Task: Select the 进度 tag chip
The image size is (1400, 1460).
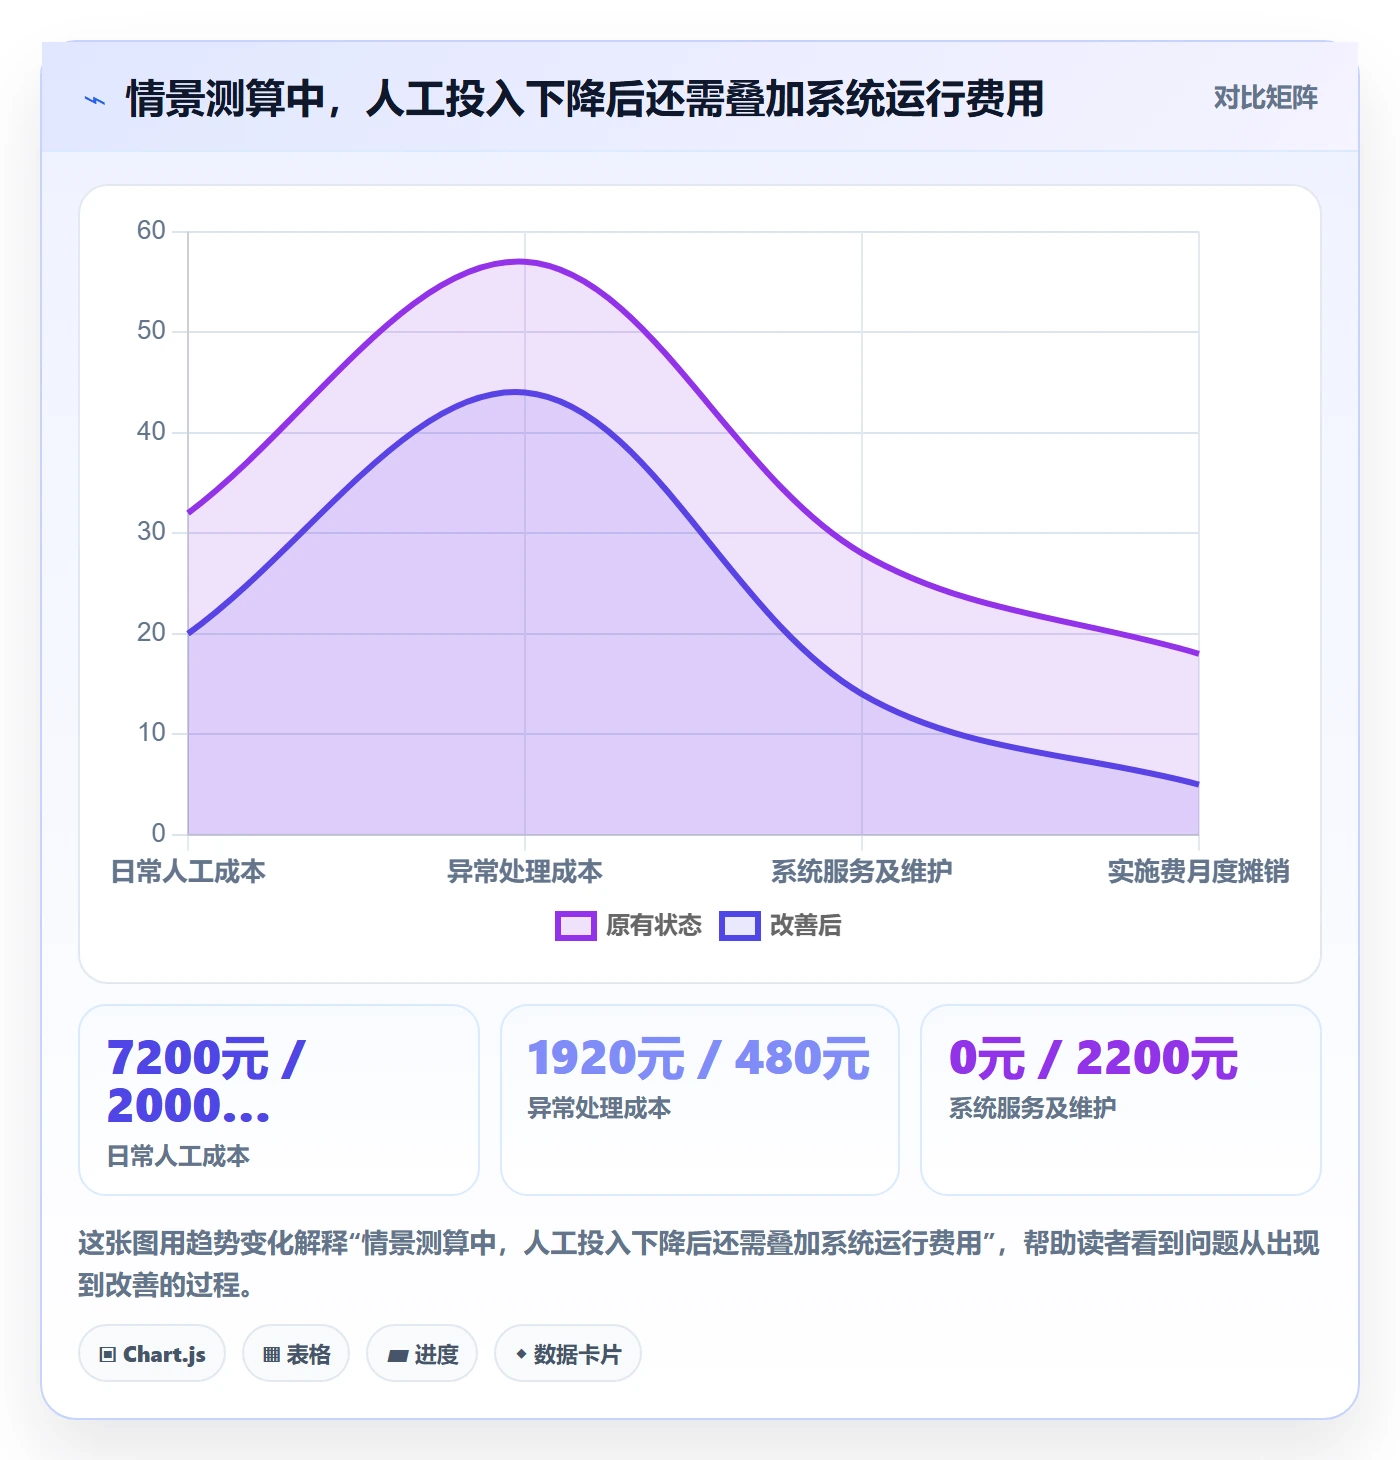Action: tap(422, 1354)
